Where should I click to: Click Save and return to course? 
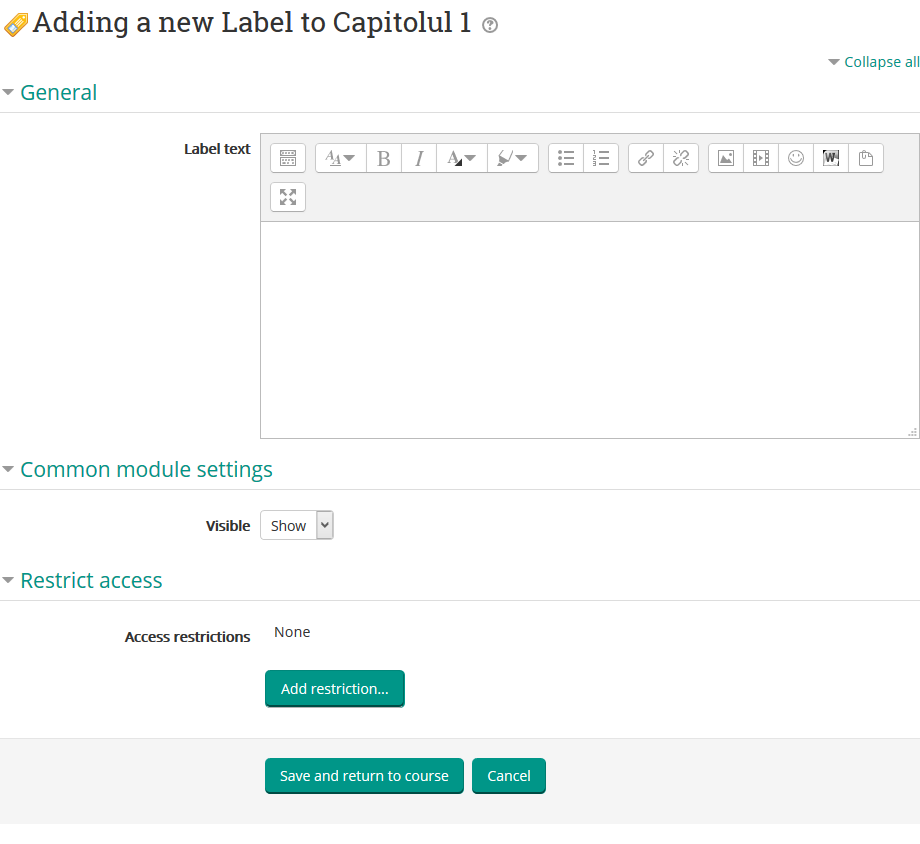tap(363, 775)
